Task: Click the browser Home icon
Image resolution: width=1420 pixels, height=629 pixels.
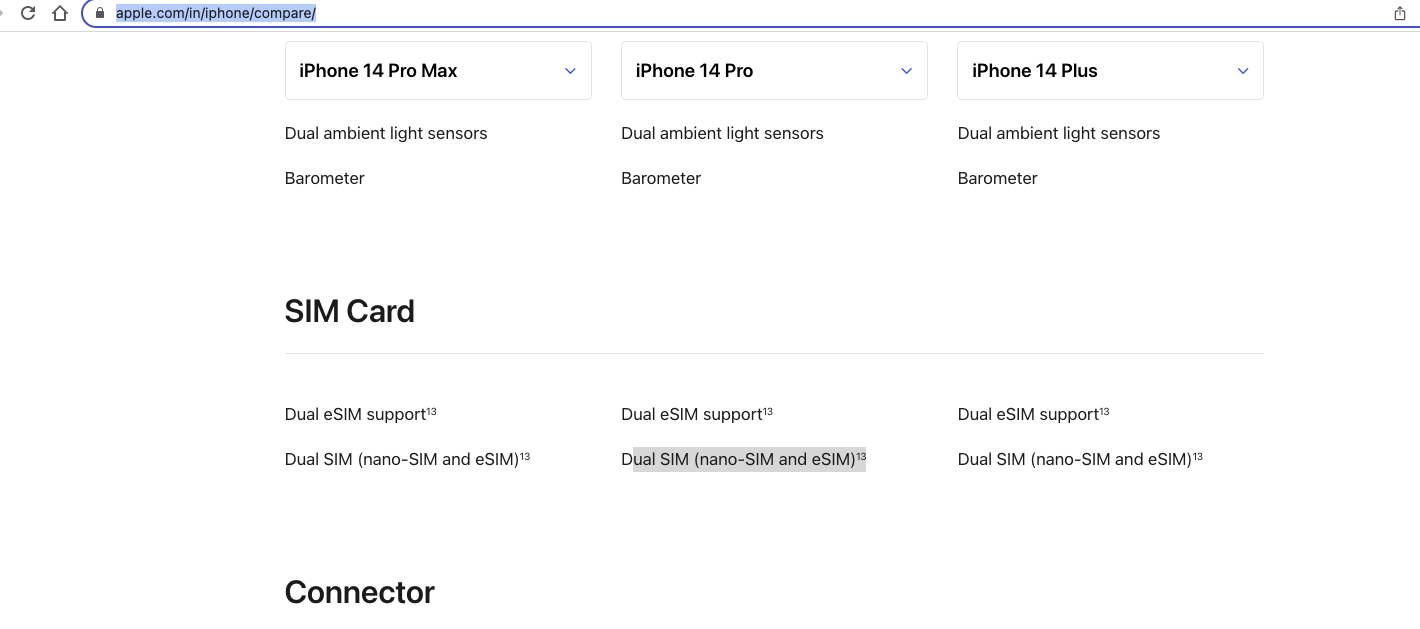Action: pos(60,13)
